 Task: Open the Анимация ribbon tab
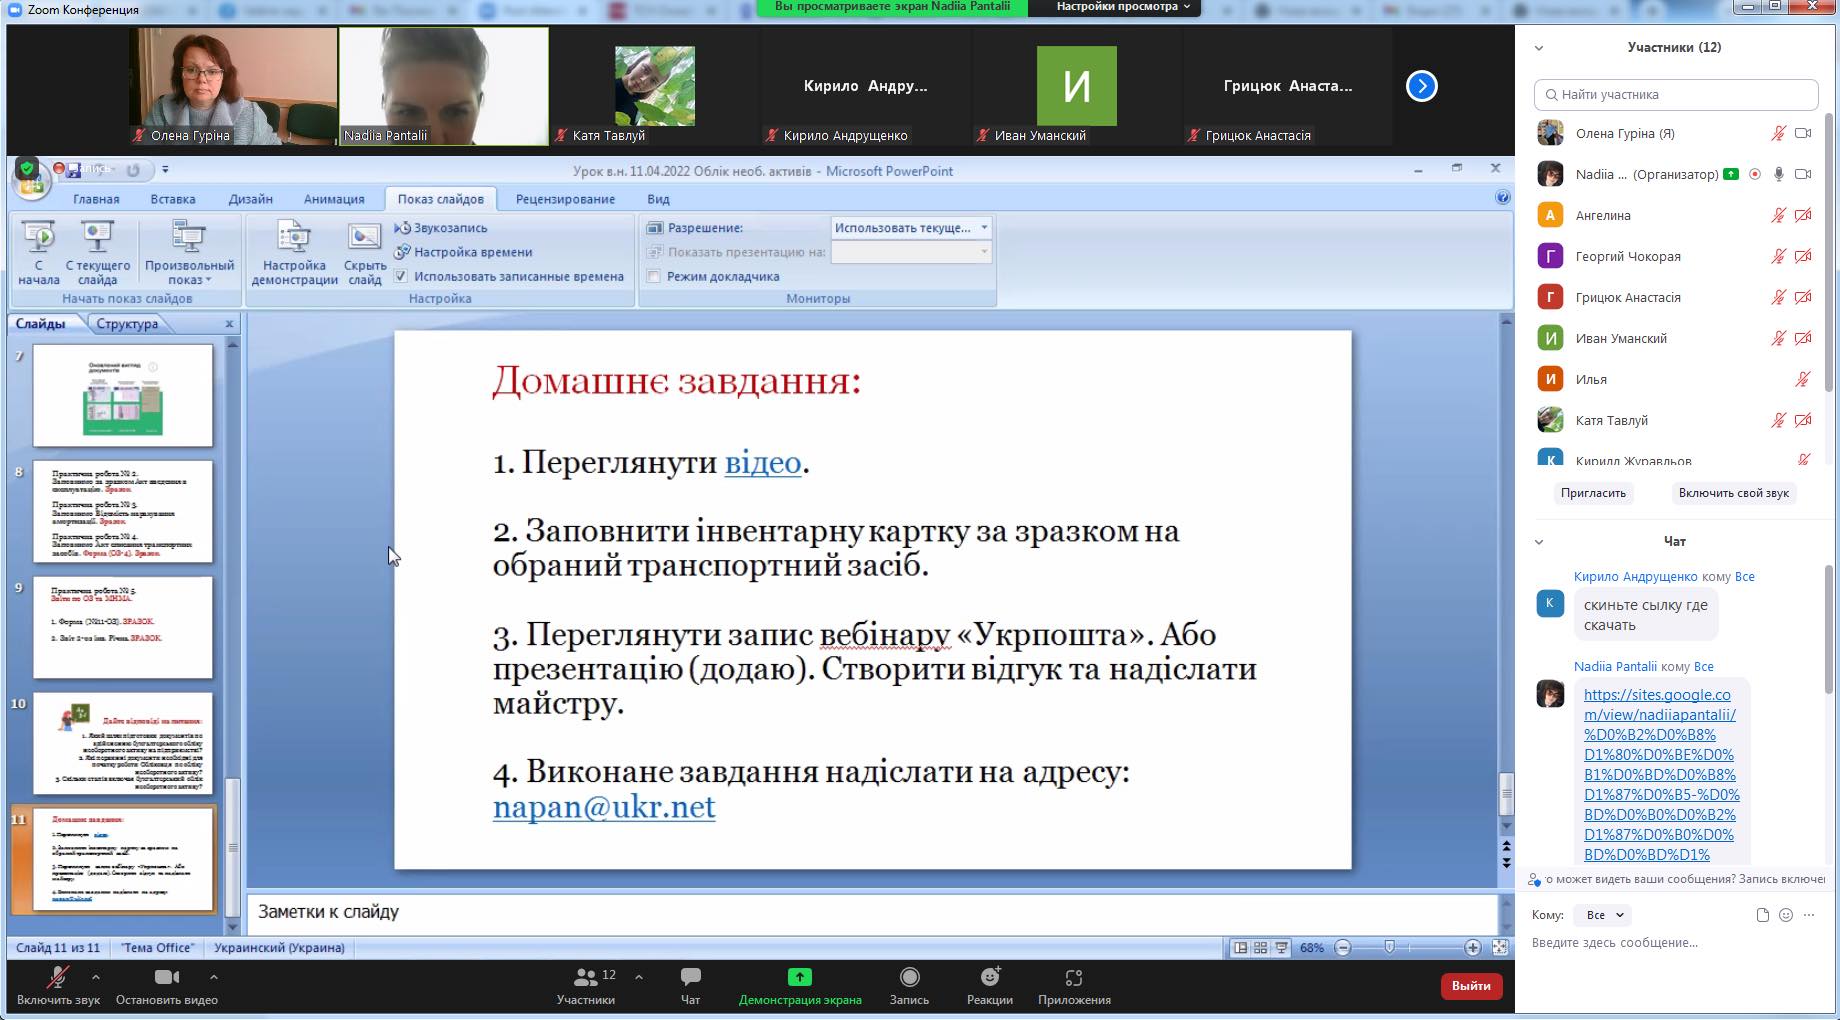coord(334,199)
